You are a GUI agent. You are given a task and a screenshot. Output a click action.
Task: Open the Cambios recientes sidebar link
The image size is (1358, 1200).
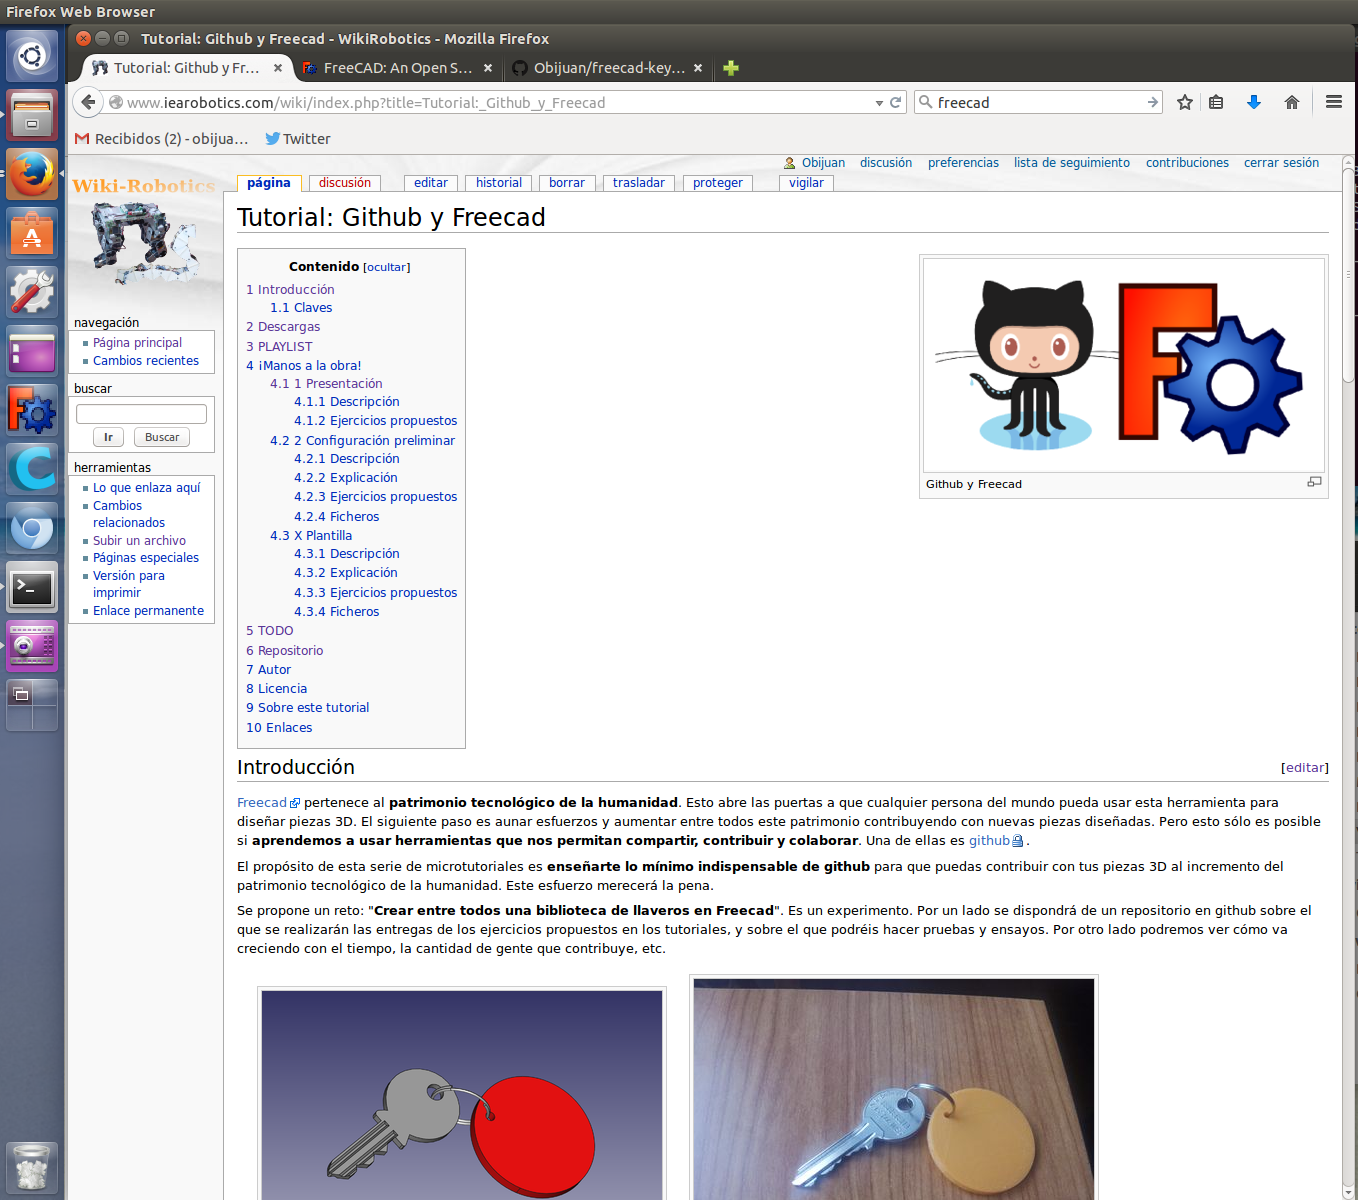pyautogui.click(x=146, y=361)
